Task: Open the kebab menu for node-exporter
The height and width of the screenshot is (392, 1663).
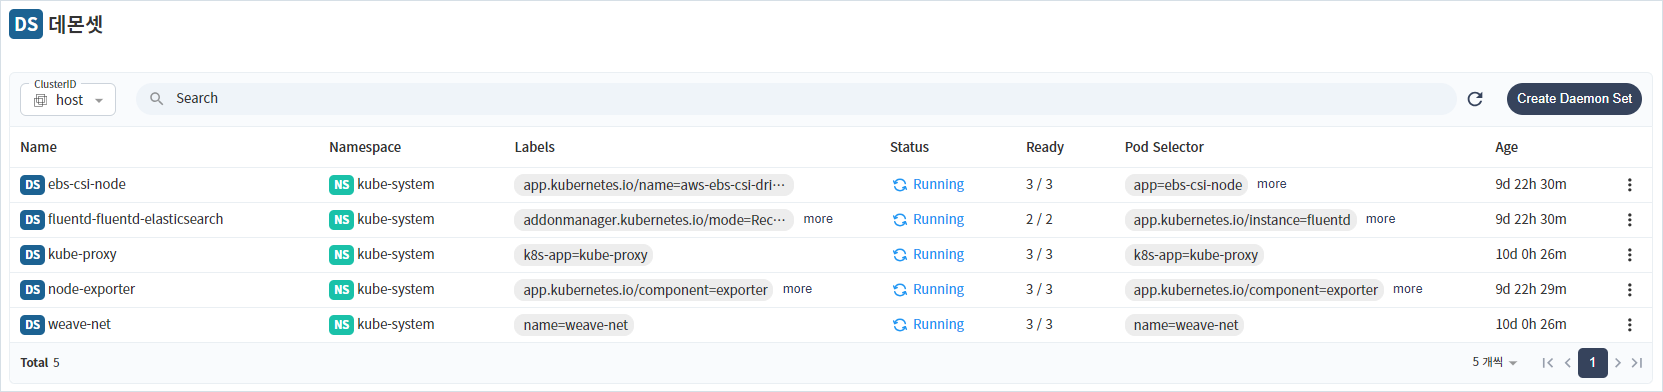Action: [x=1629, y=290]
